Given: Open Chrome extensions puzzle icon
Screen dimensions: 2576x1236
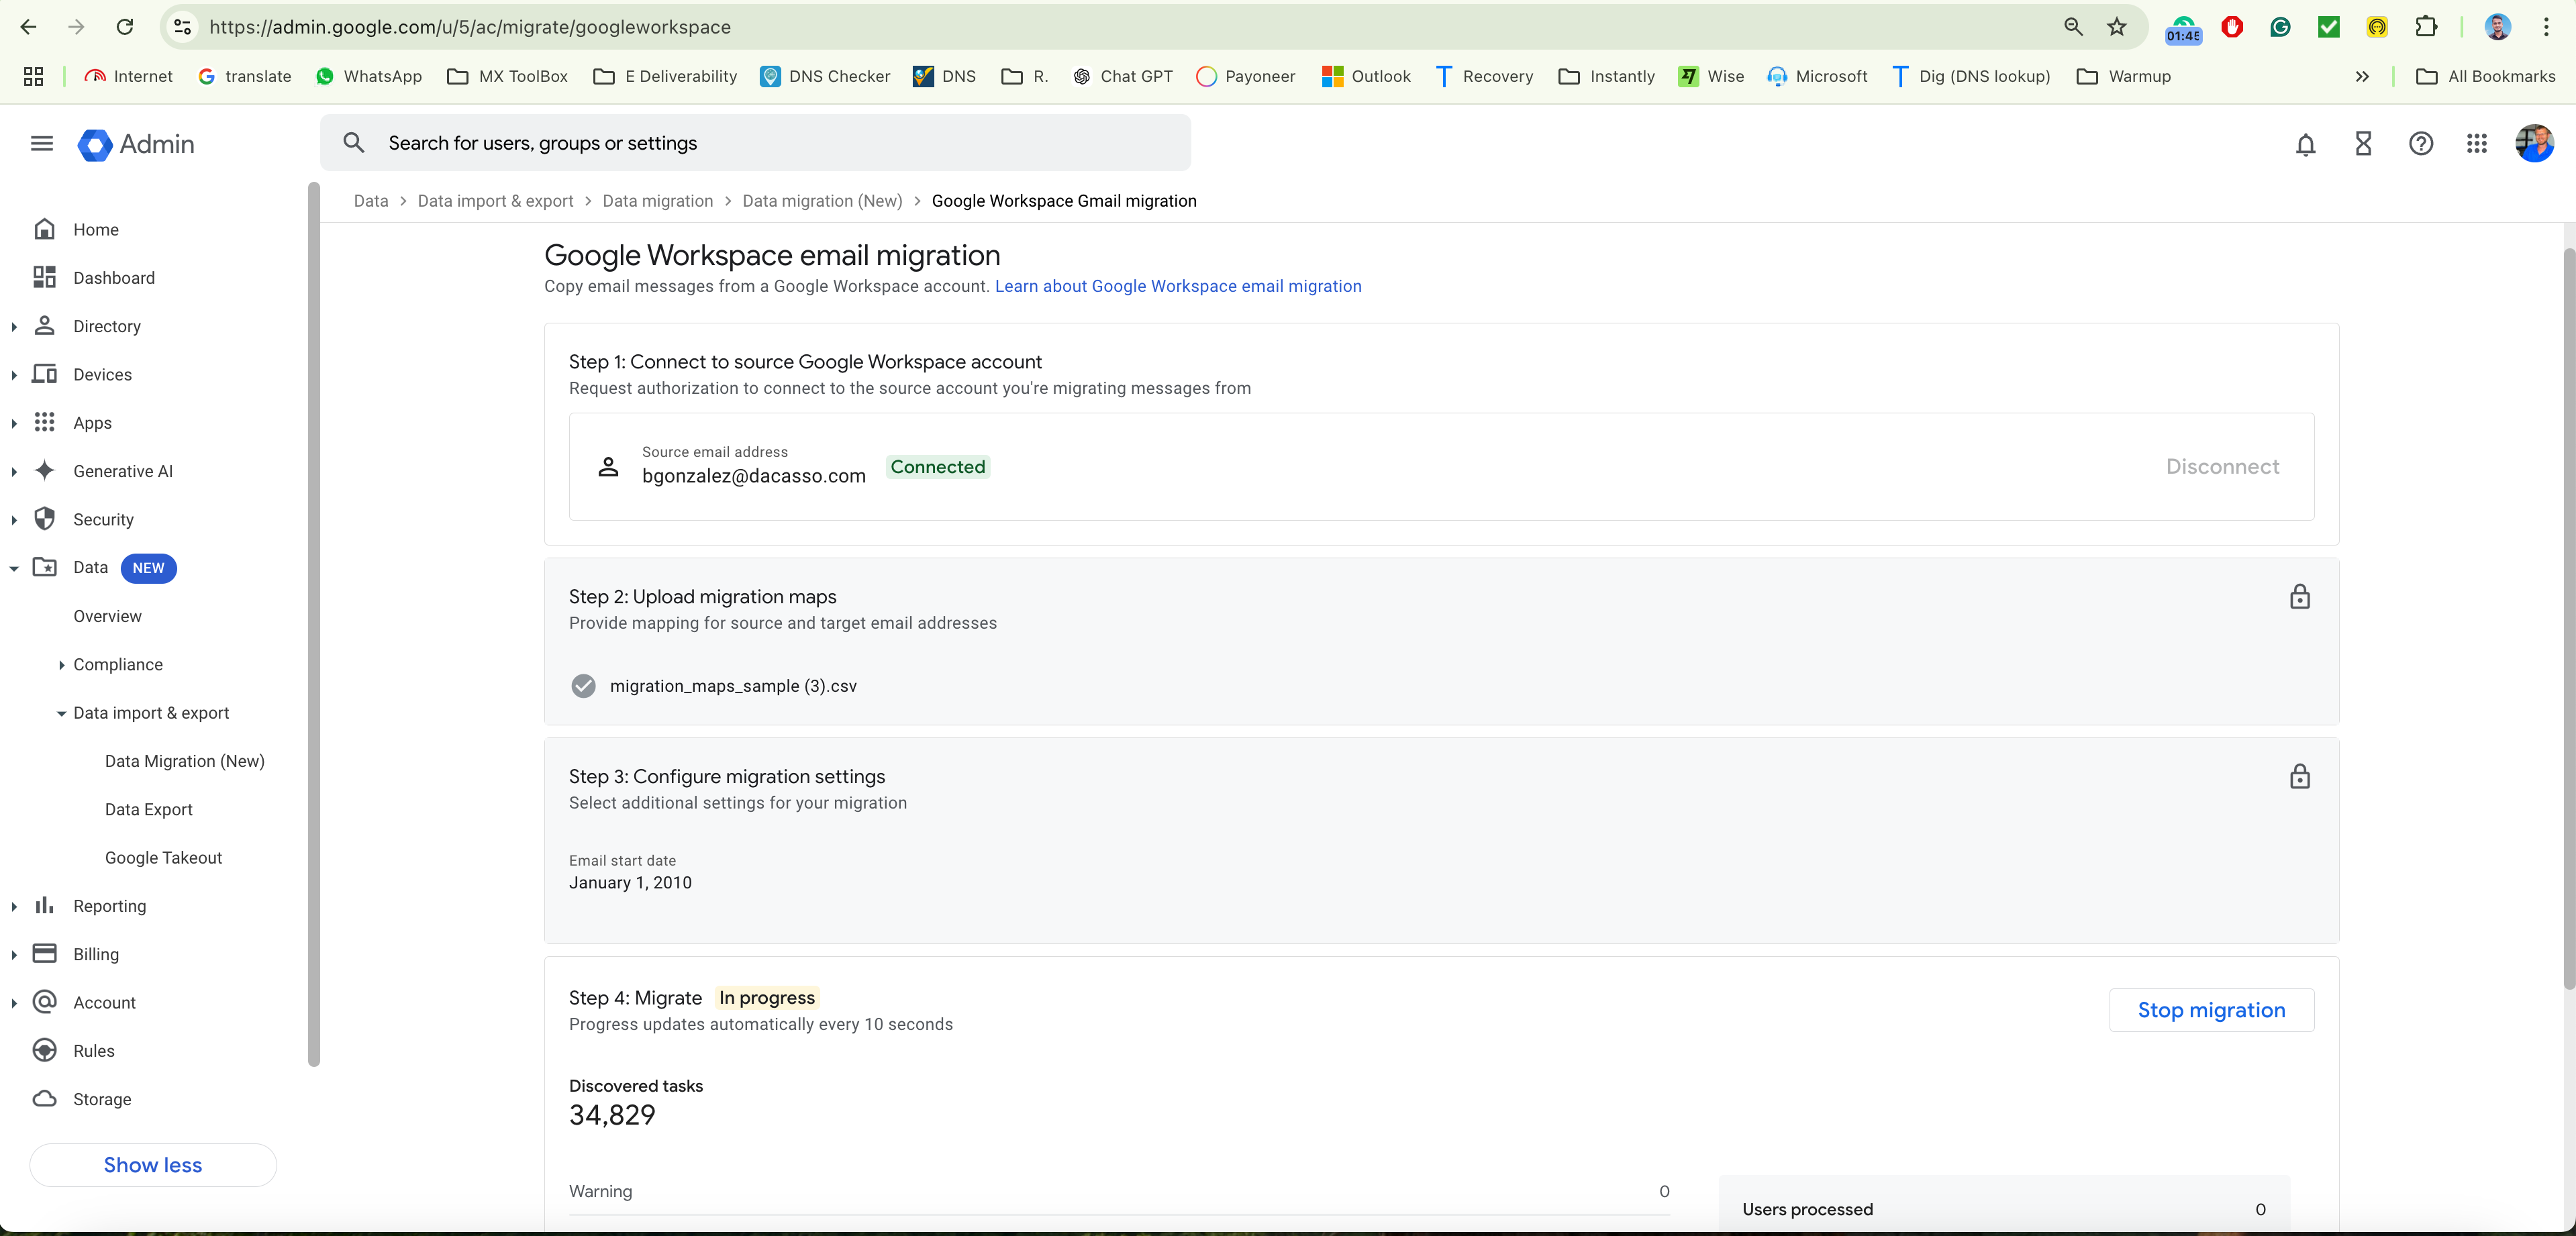Looking at the screenshot, I should (x=2426, y=27).
